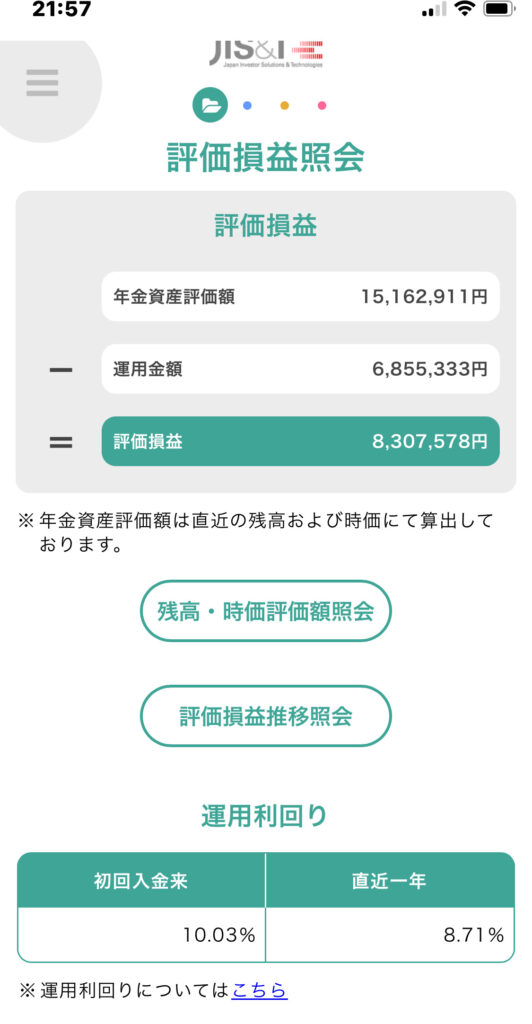This screenshot has width=532, height=1024.
Task: Open 残高・時価評価額照会 button
Action: (266, 611)
